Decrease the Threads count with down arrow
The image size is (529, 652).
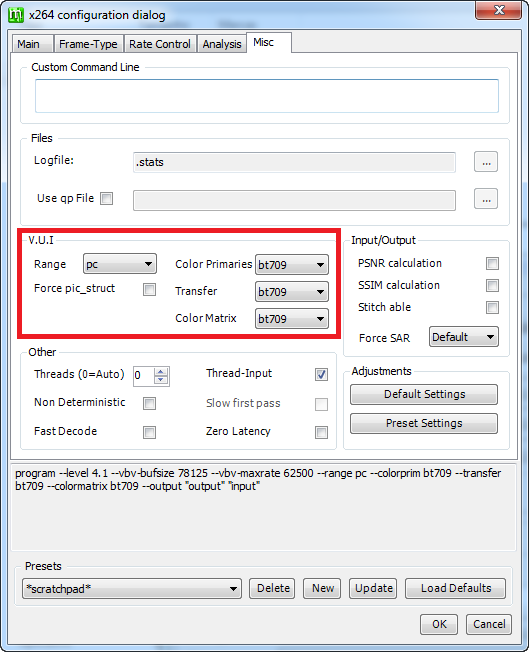(x=161, y=380)
